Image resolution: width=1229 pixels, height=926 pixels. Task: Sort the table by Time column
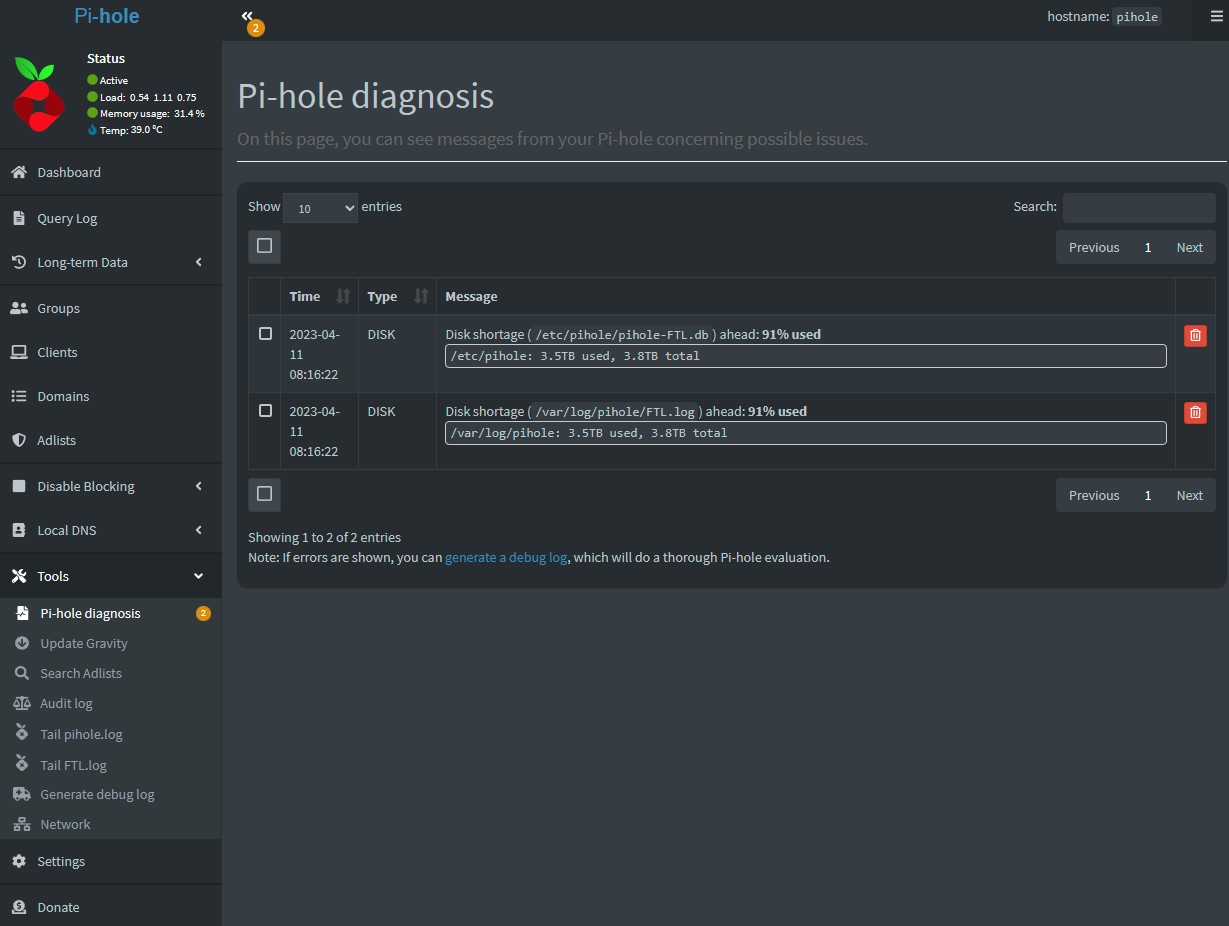click(x=319, y=296)
